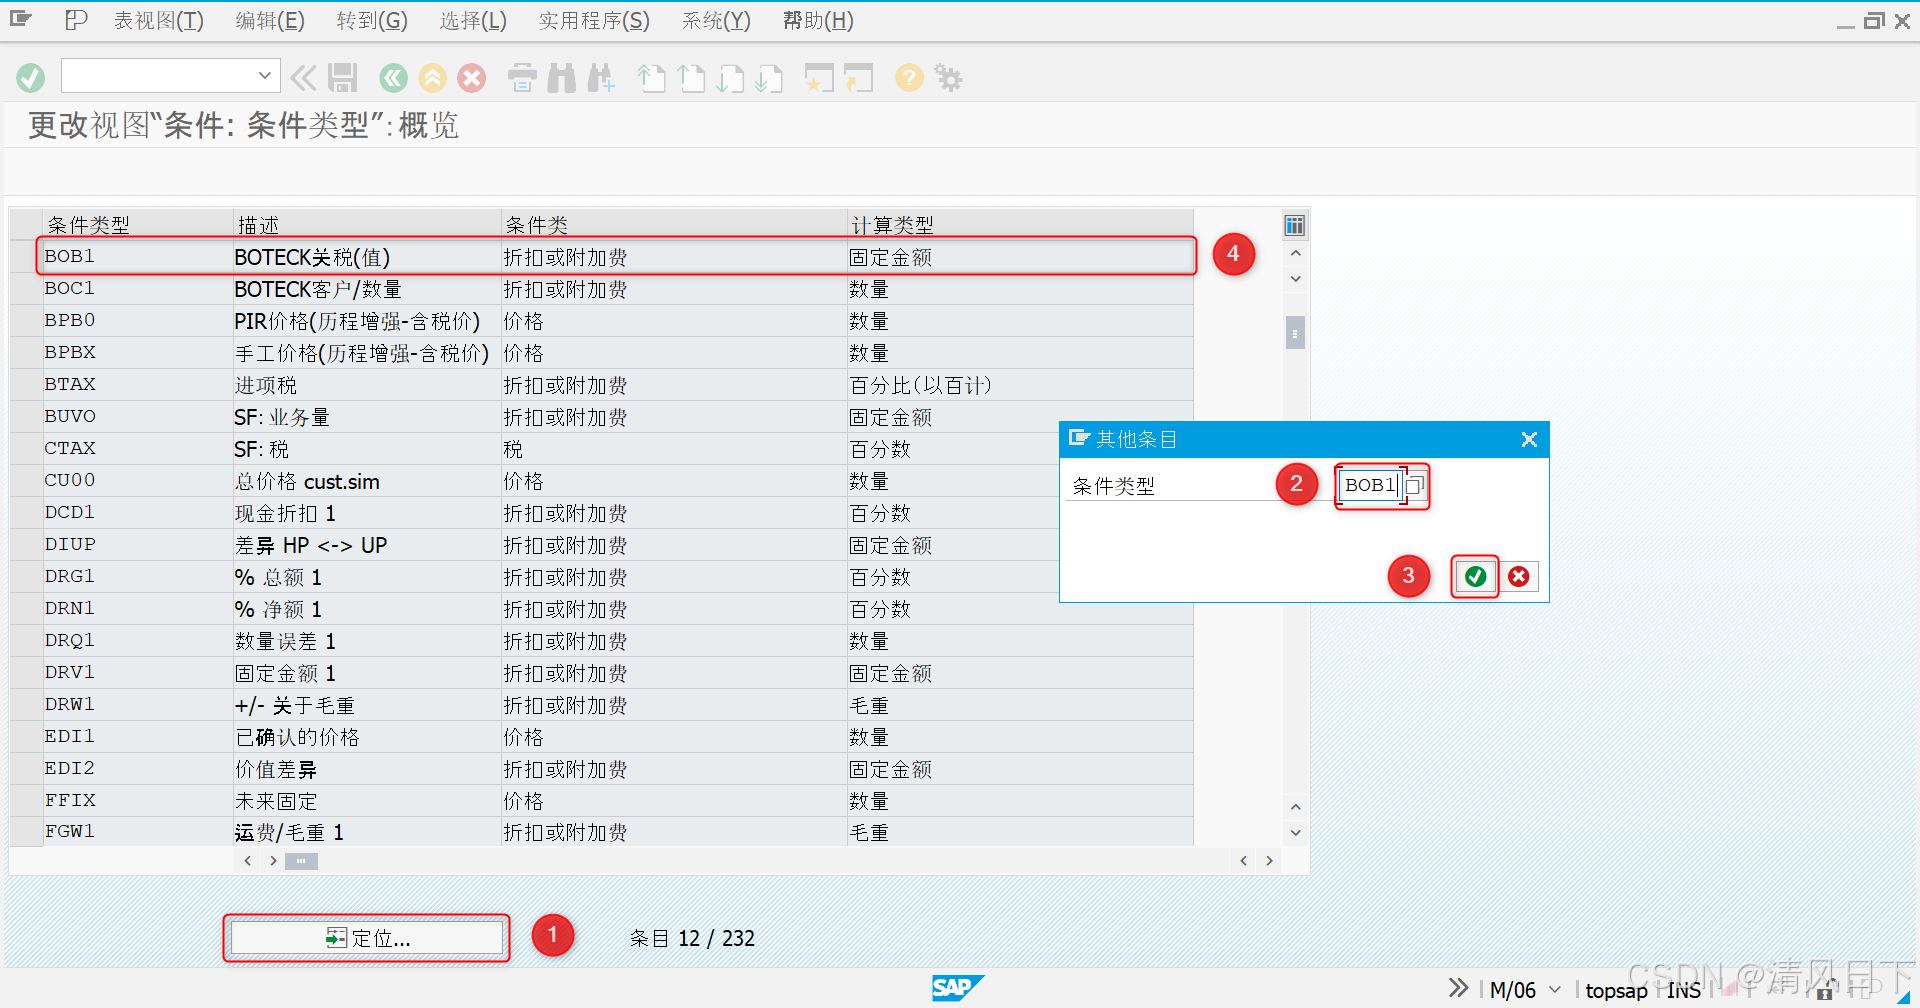
Task: Open the 系统(Y) menu
Action: tap(716, 20)
